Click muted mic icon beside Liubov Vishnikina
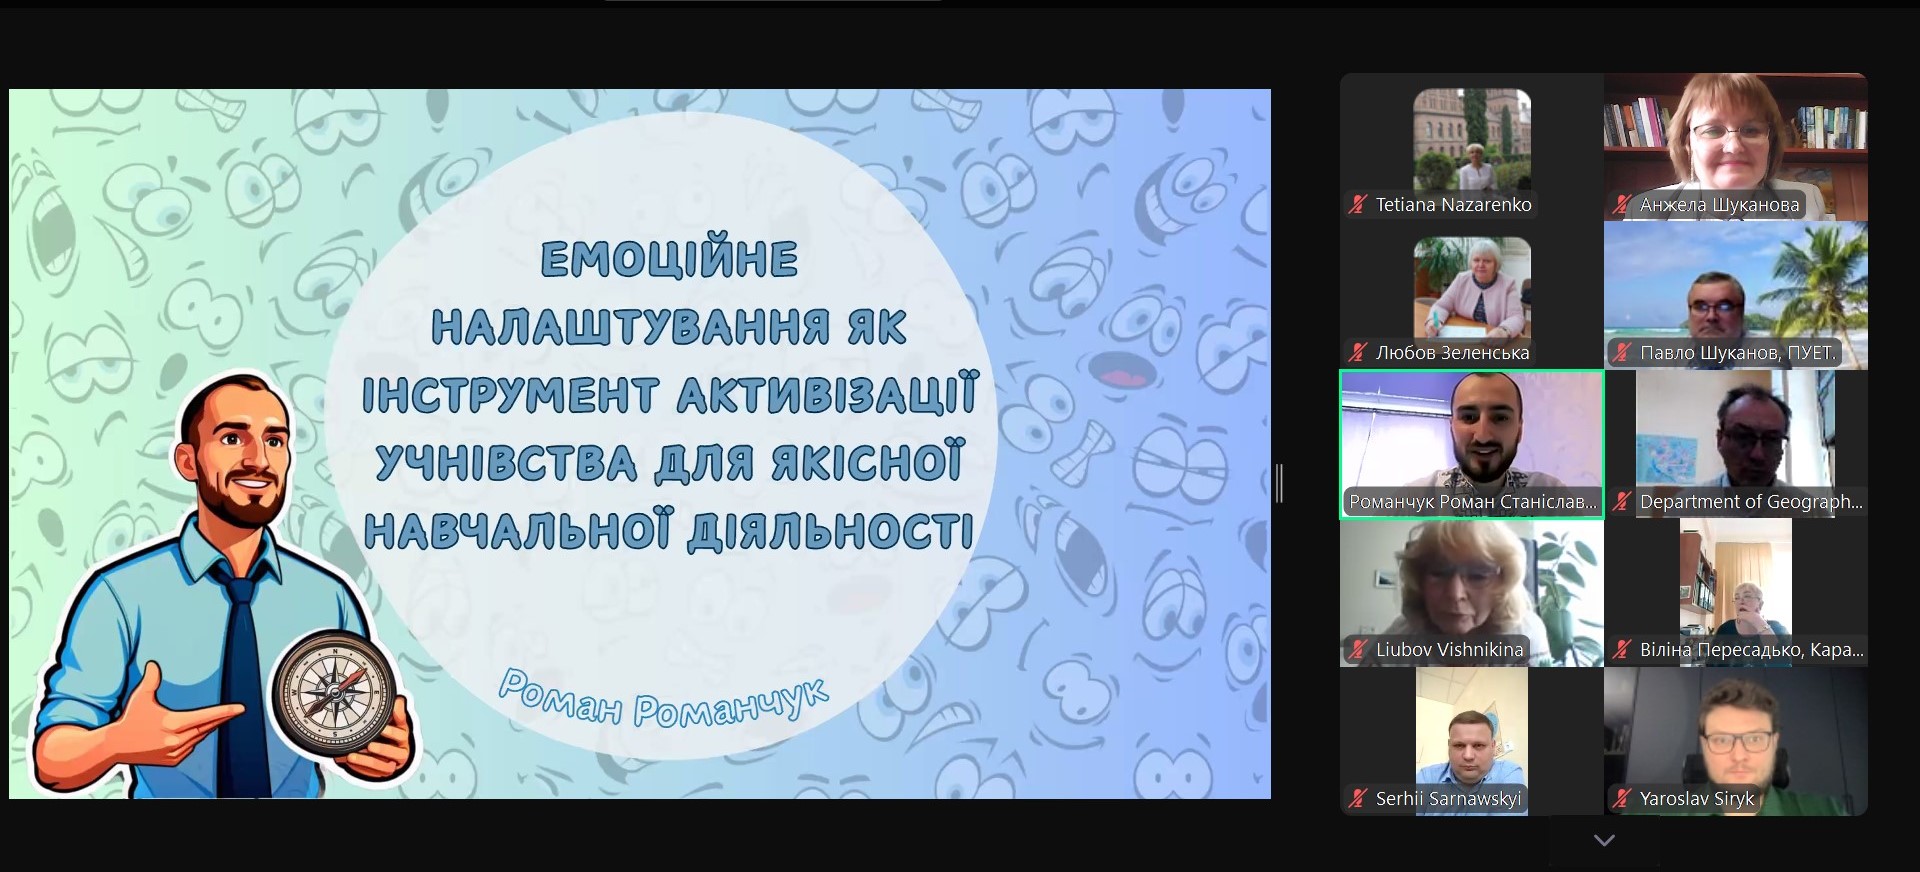The height and width of the screenshot is (872, 1920). 1357,650
